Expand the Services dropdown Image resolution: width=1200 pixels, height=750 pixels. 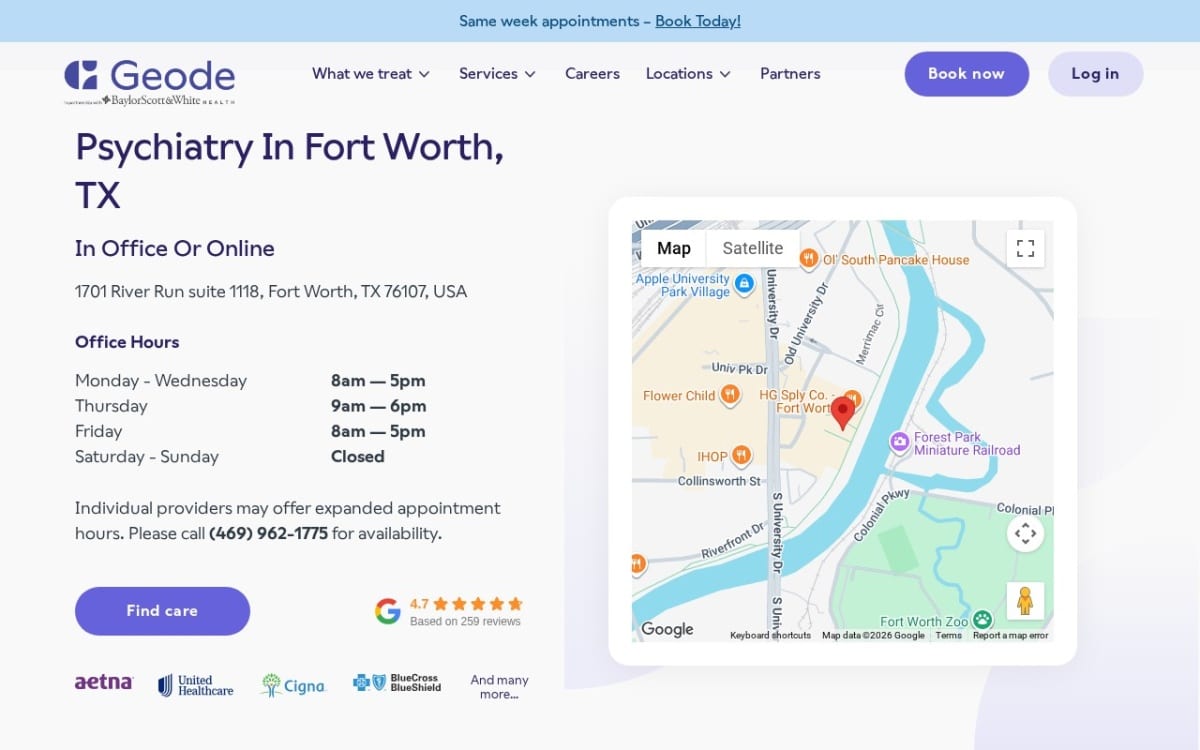(498, 74)
